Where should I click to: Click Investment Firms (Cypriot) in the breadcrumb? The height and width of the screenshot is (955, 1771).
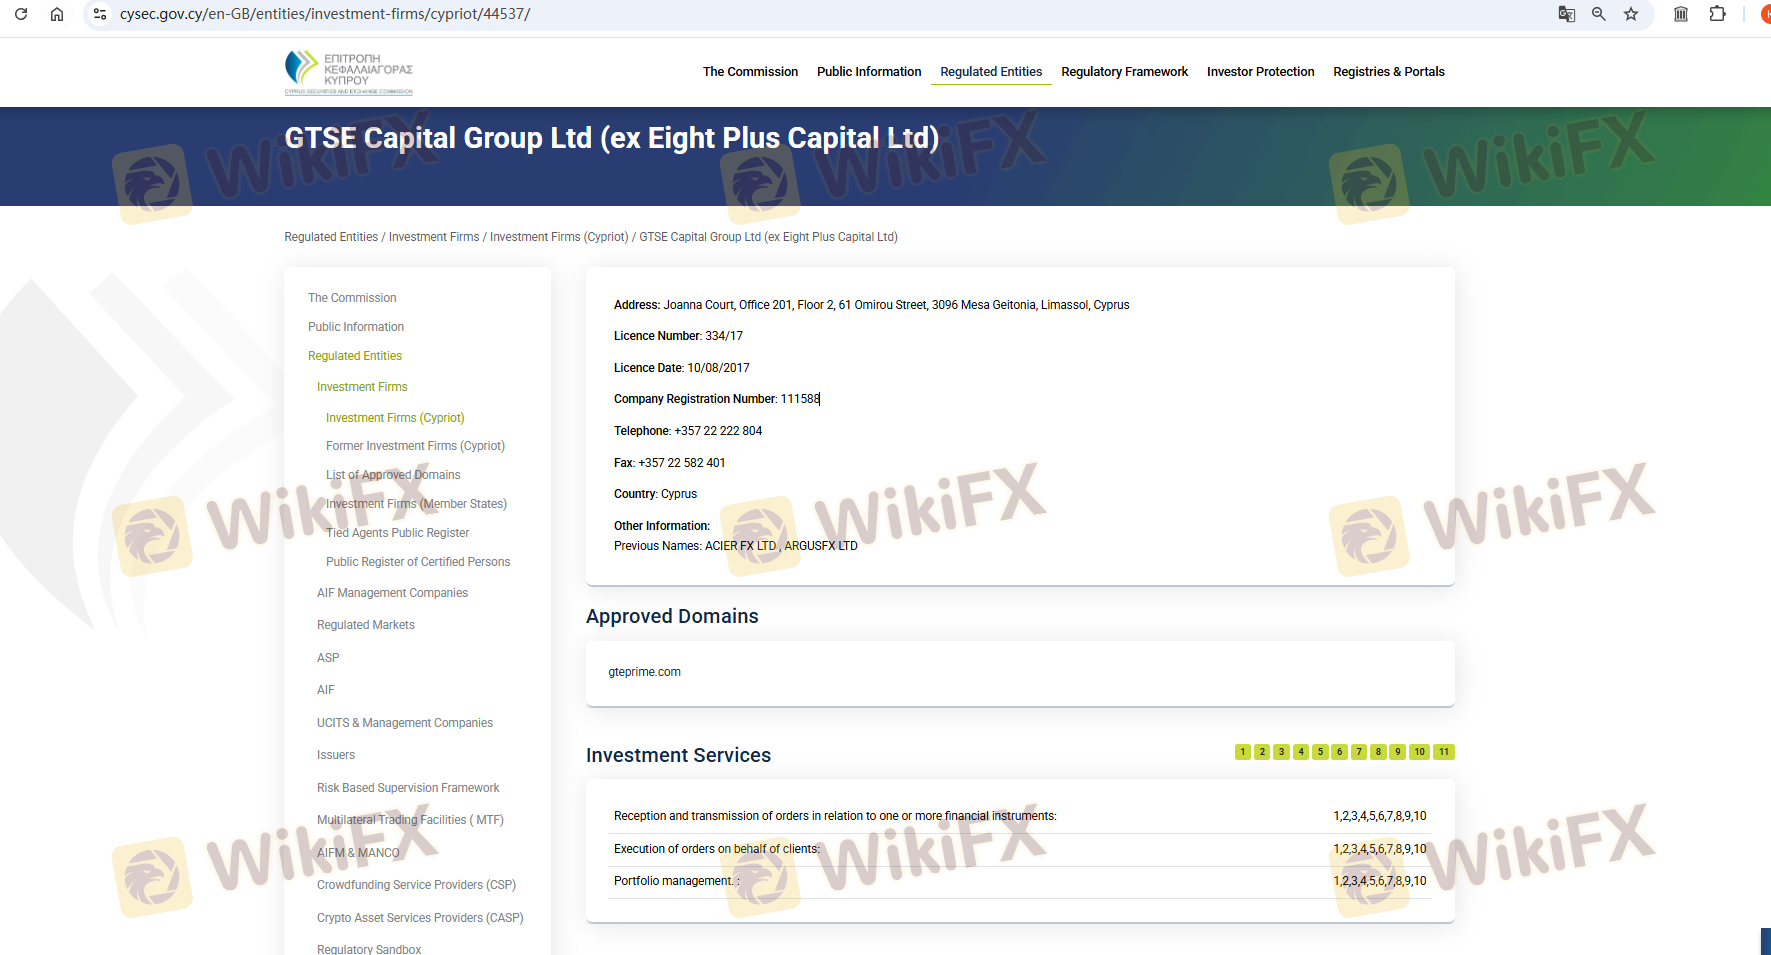pyautogui.click(x=559, y=237)
